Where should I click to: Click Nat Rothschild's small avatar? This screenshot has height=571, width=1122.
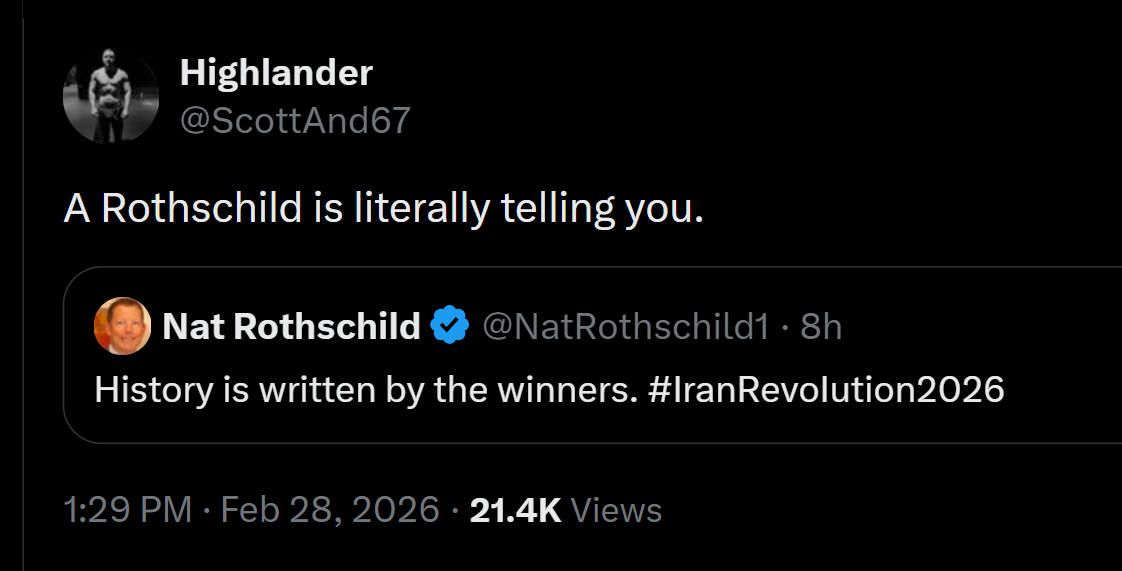(122, 326)
